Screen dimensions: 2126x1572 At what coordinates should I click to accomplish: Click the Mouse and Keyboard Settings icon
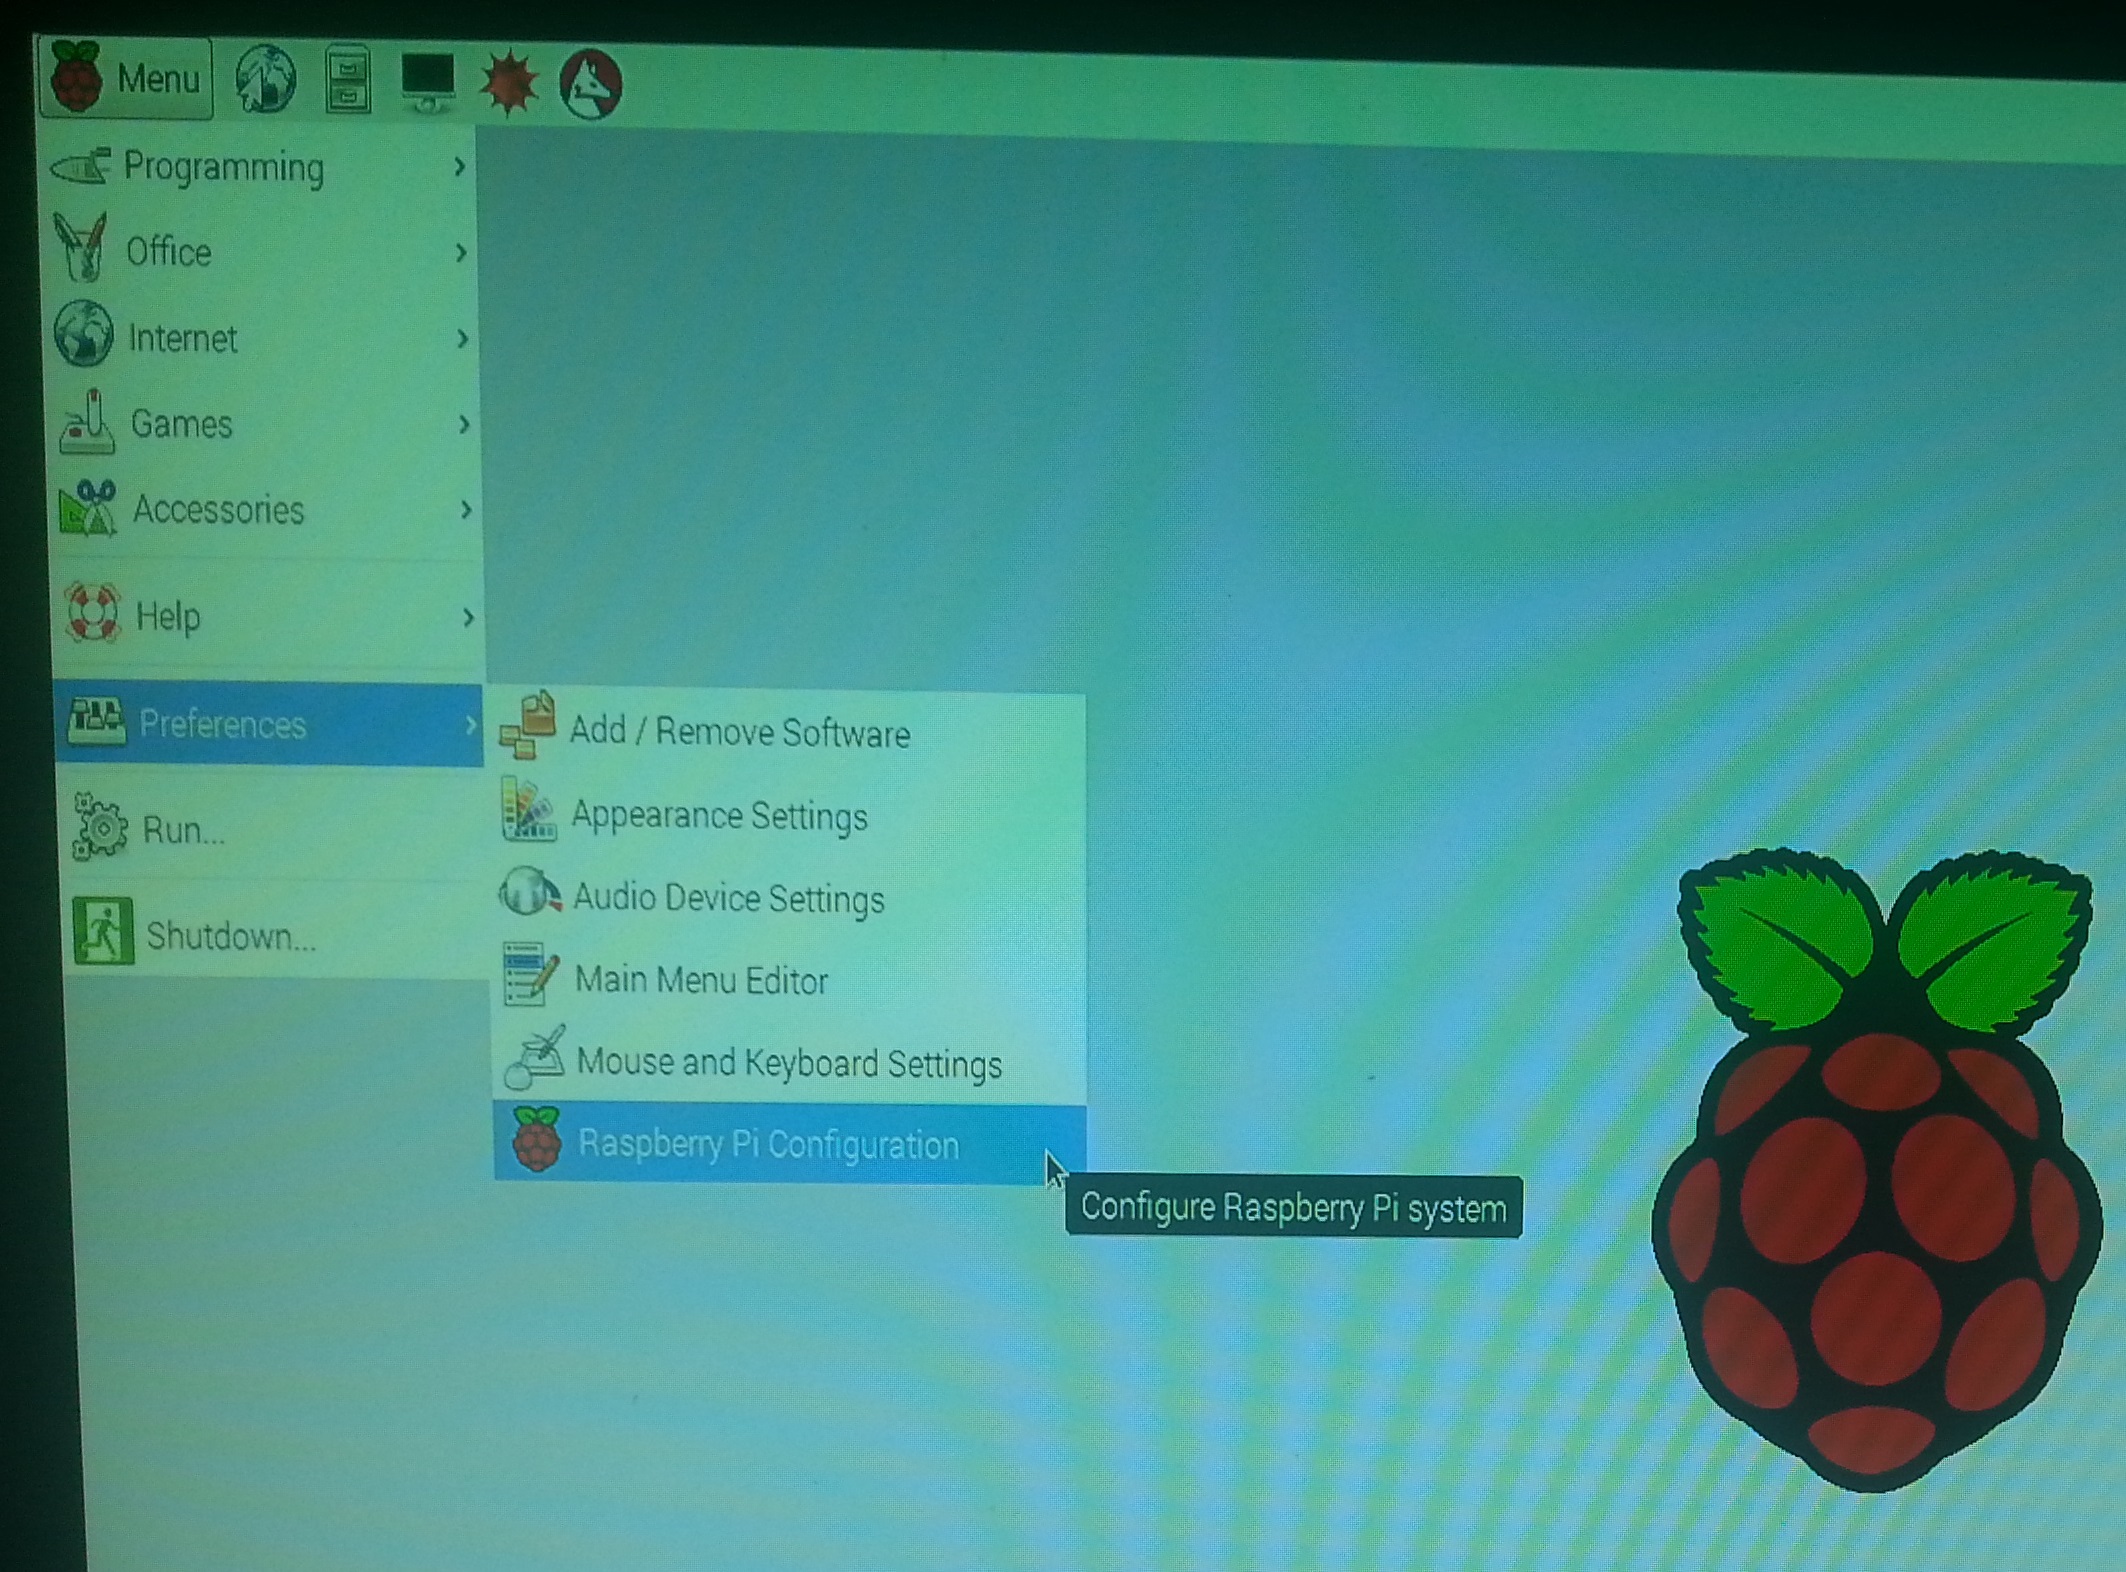click(534, 1056)
